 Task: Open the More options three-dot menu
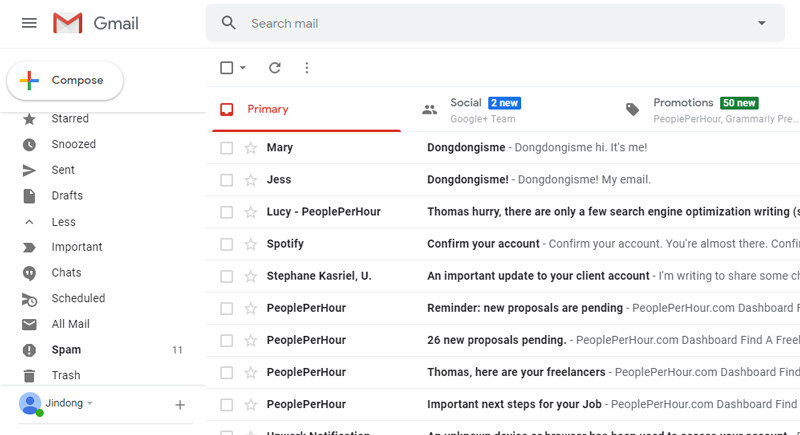coord(306,68)
